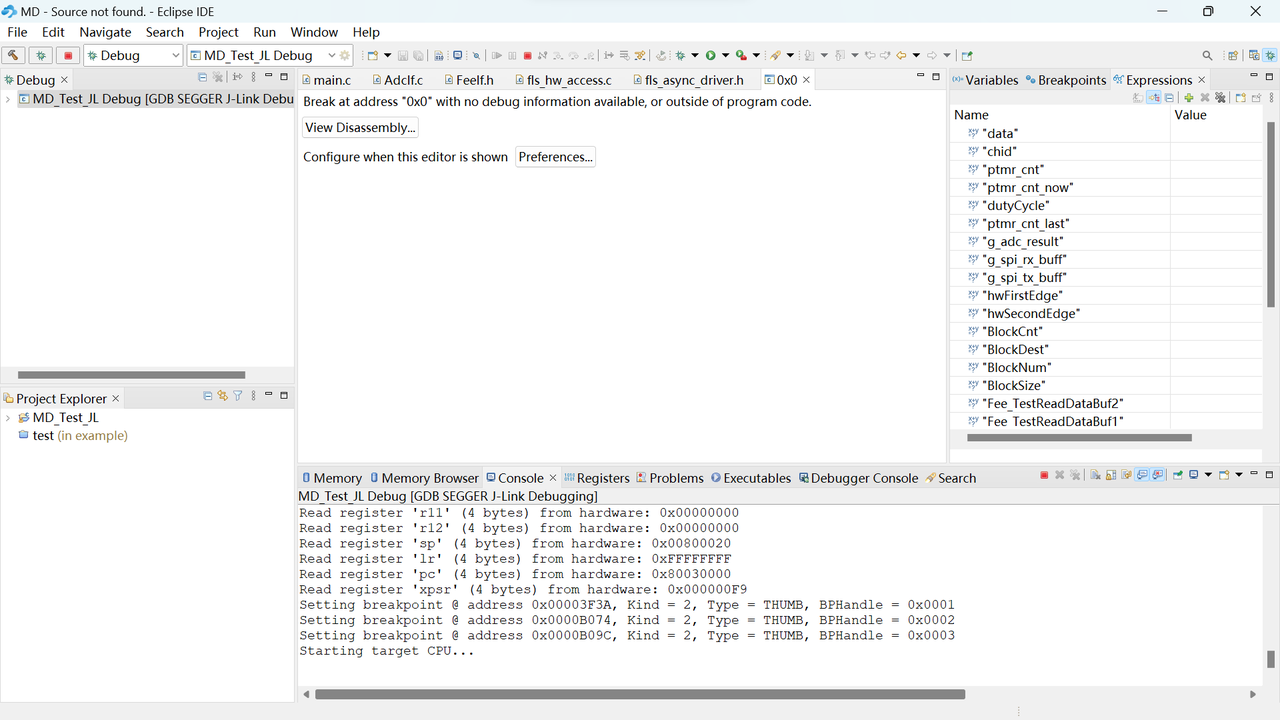This screenshot has height=720, width=1280.
Task: Open the Breakpoints tab
Action: [x=1066, y=80]
